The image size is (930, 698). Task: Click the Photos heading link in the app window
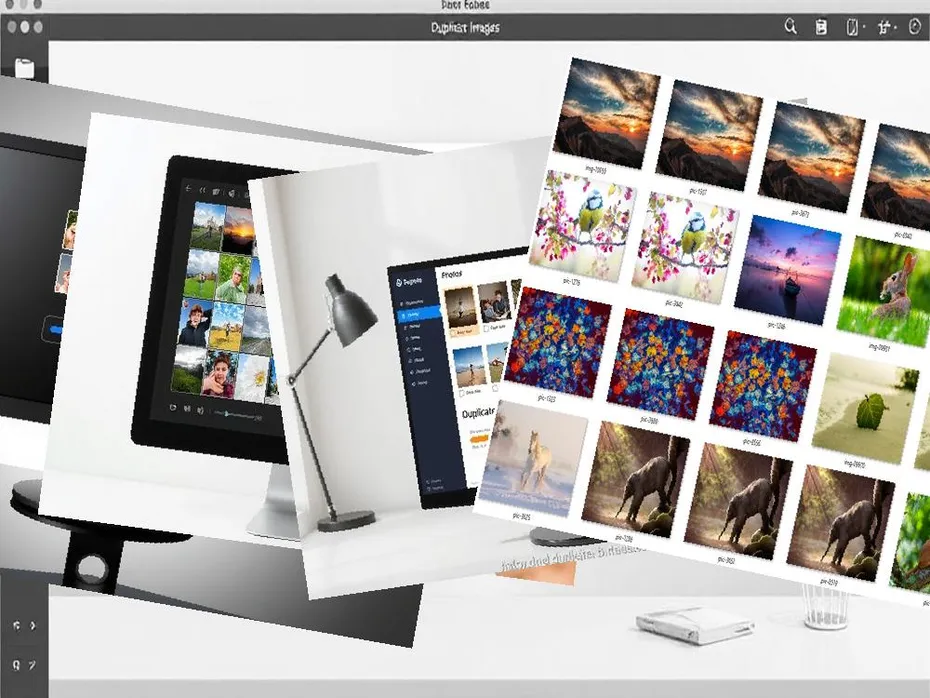click(450, 275)
